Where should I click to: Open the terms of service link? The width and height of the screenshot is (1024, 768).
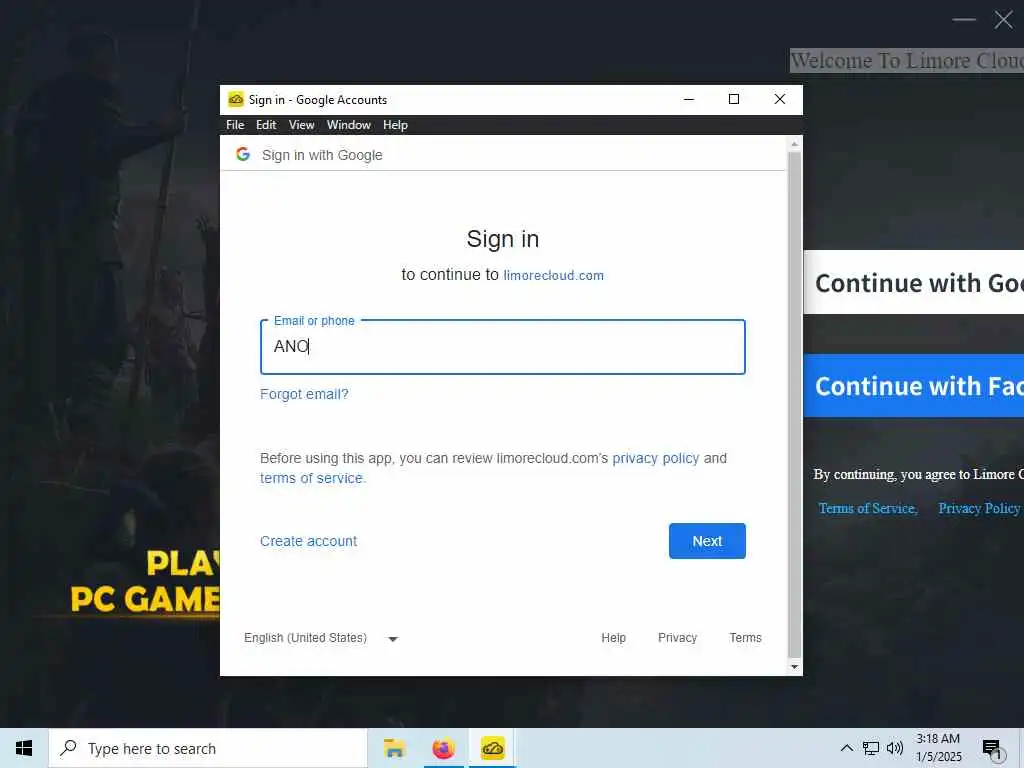(312, 478)
